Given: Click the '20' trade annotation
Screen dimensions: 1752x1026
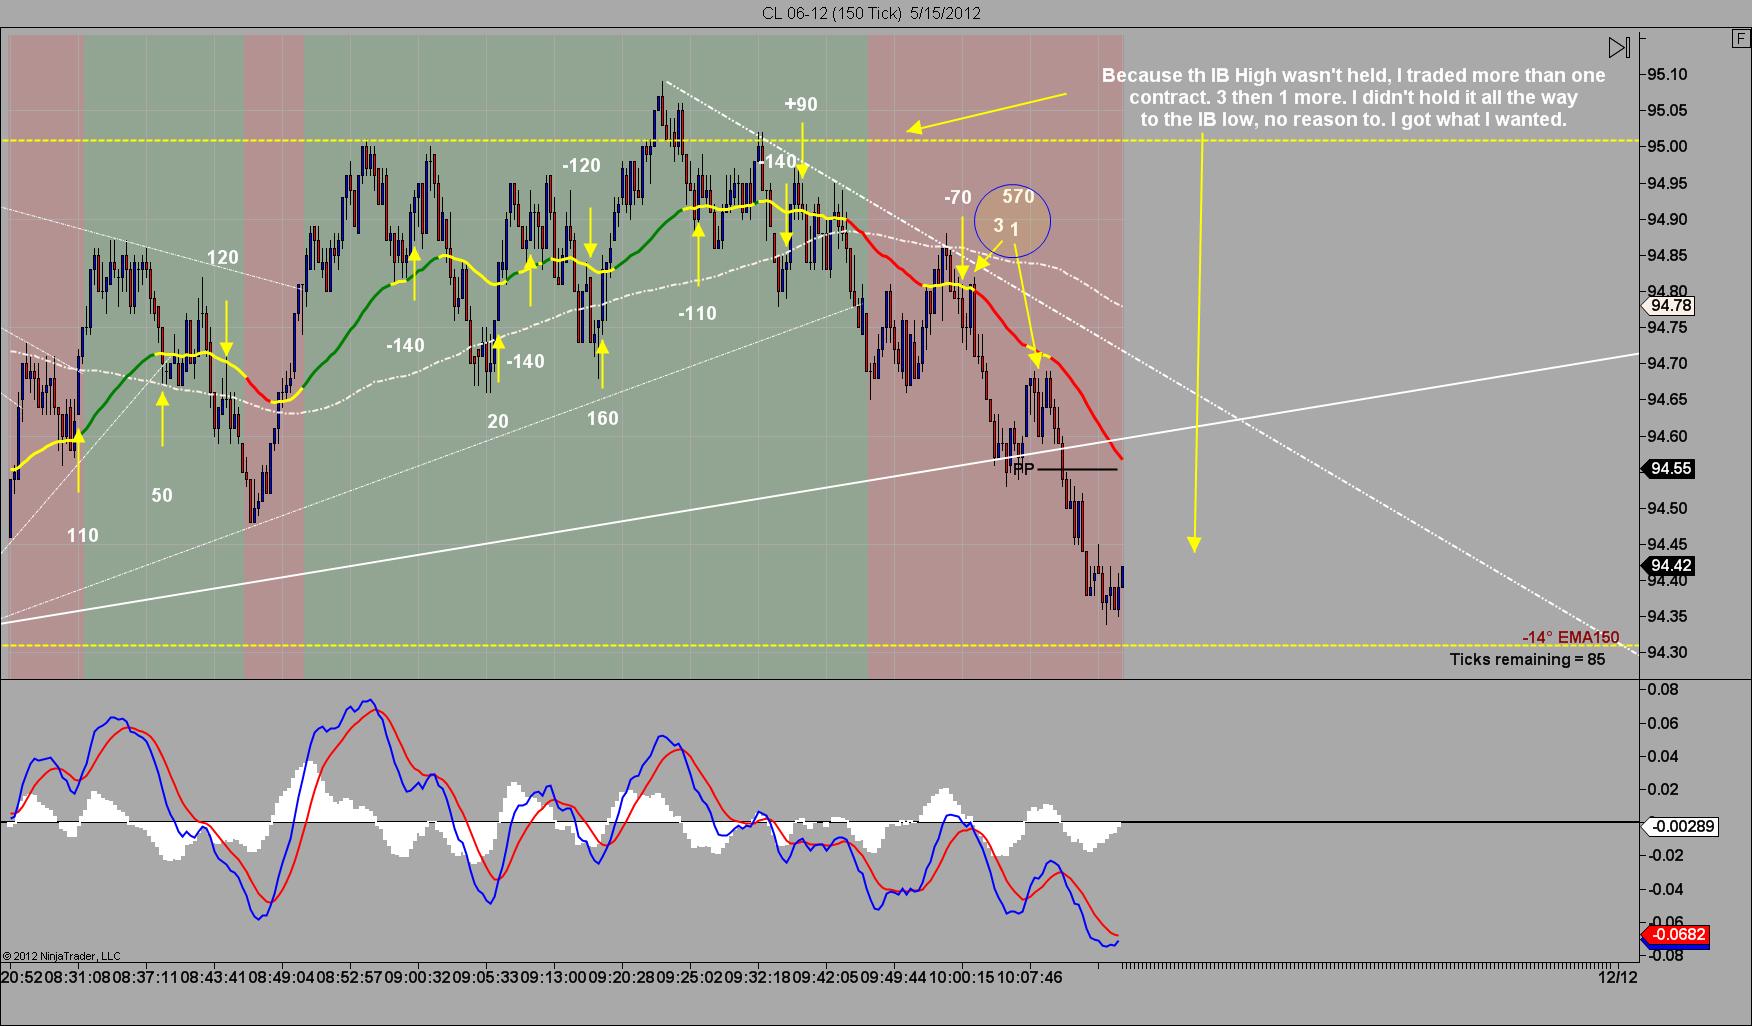Looking at the screenshot, I should (498, 422).
